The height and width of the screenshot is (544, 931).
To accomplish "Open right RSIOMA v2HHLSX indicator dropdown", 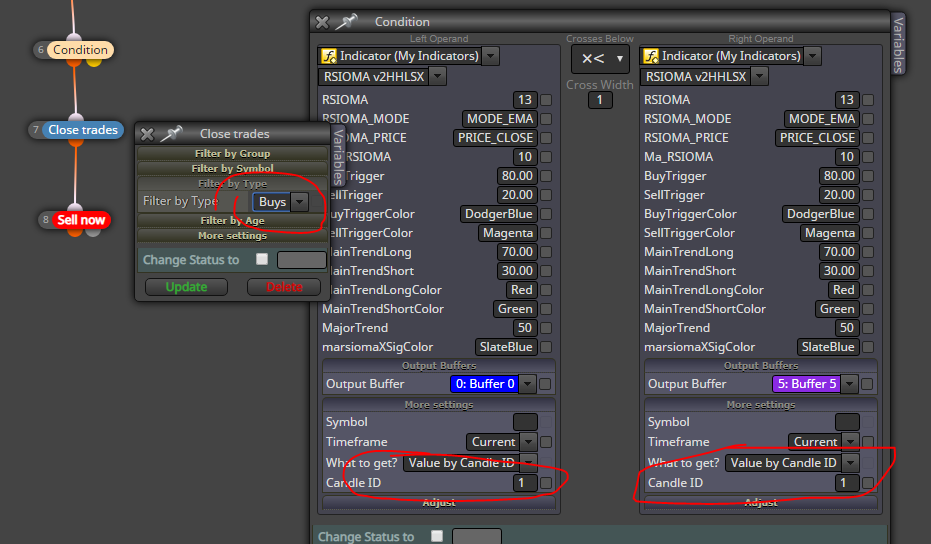I will point(759,77).
